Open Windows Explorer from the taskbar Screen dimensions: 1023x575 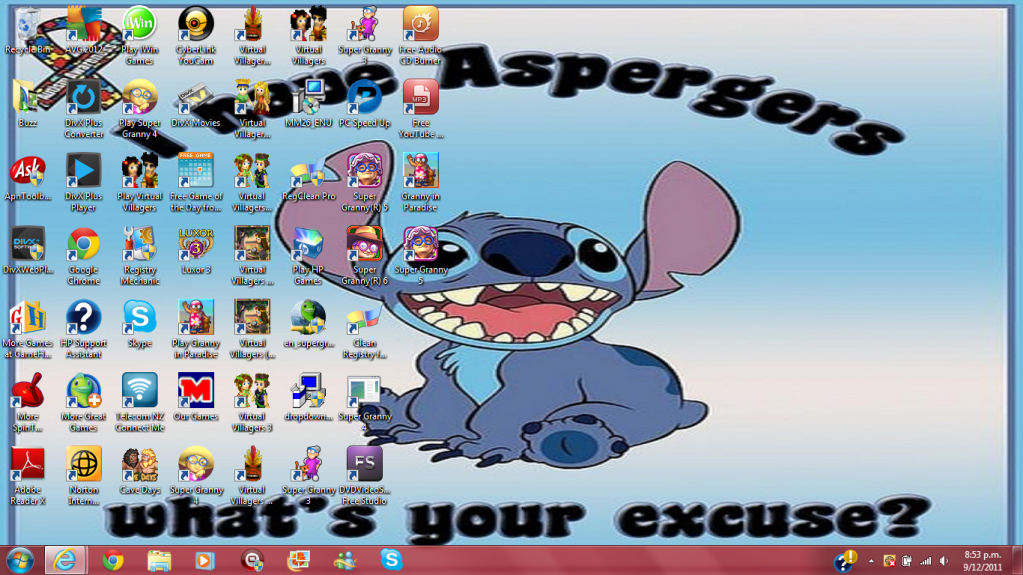pyautogui.click(x=159, y=561)
